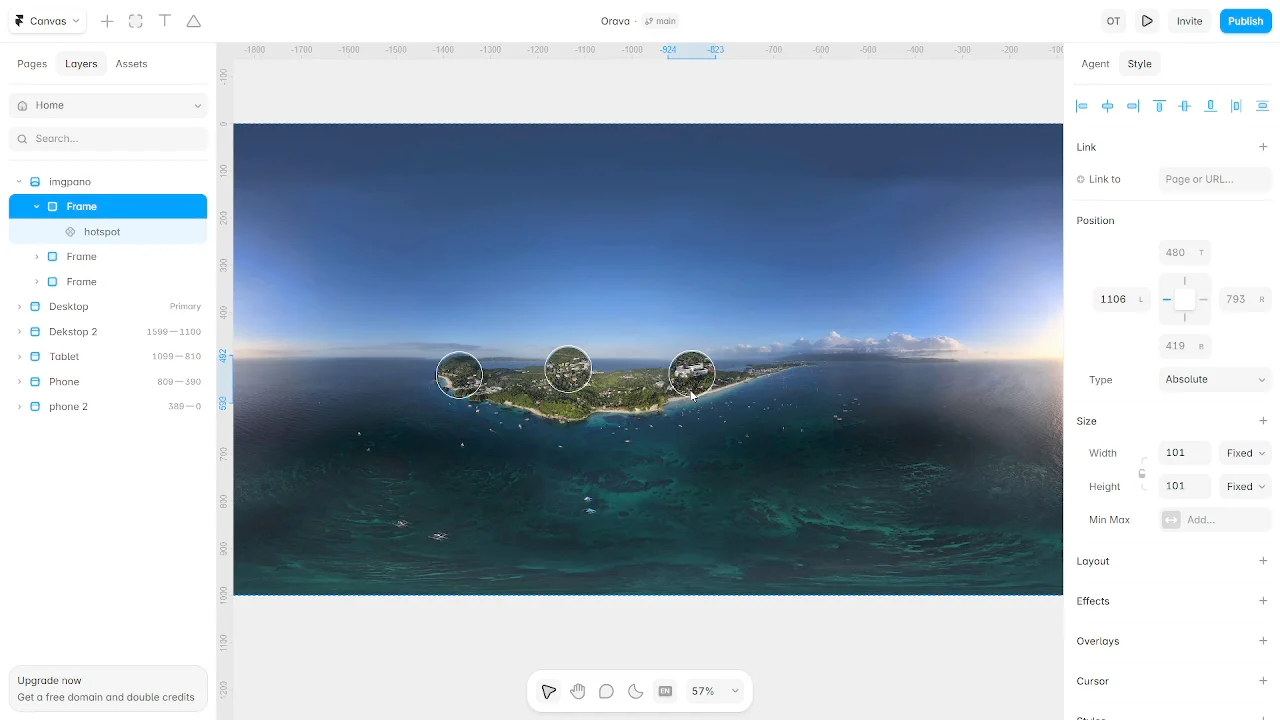
Task: Open the EN language switcher
Action: (x=665, y=691)
